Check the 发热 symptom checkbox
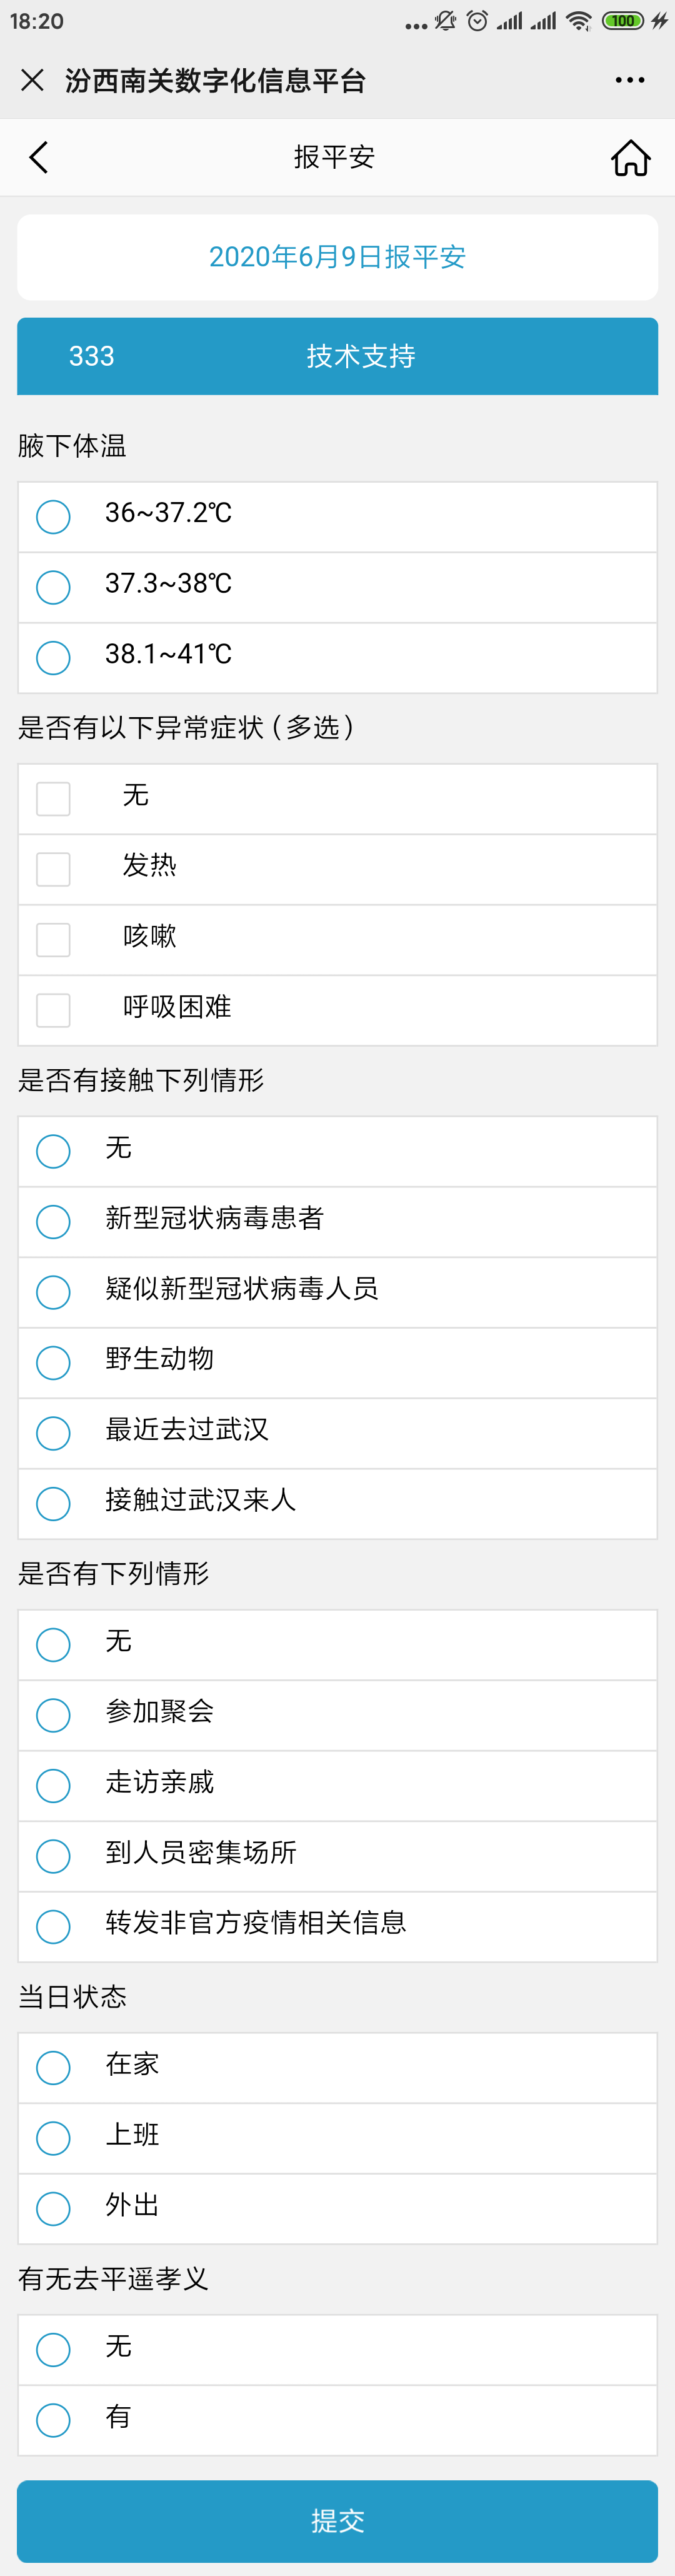This screenshot has height=2576, width=675. point(53,868)
